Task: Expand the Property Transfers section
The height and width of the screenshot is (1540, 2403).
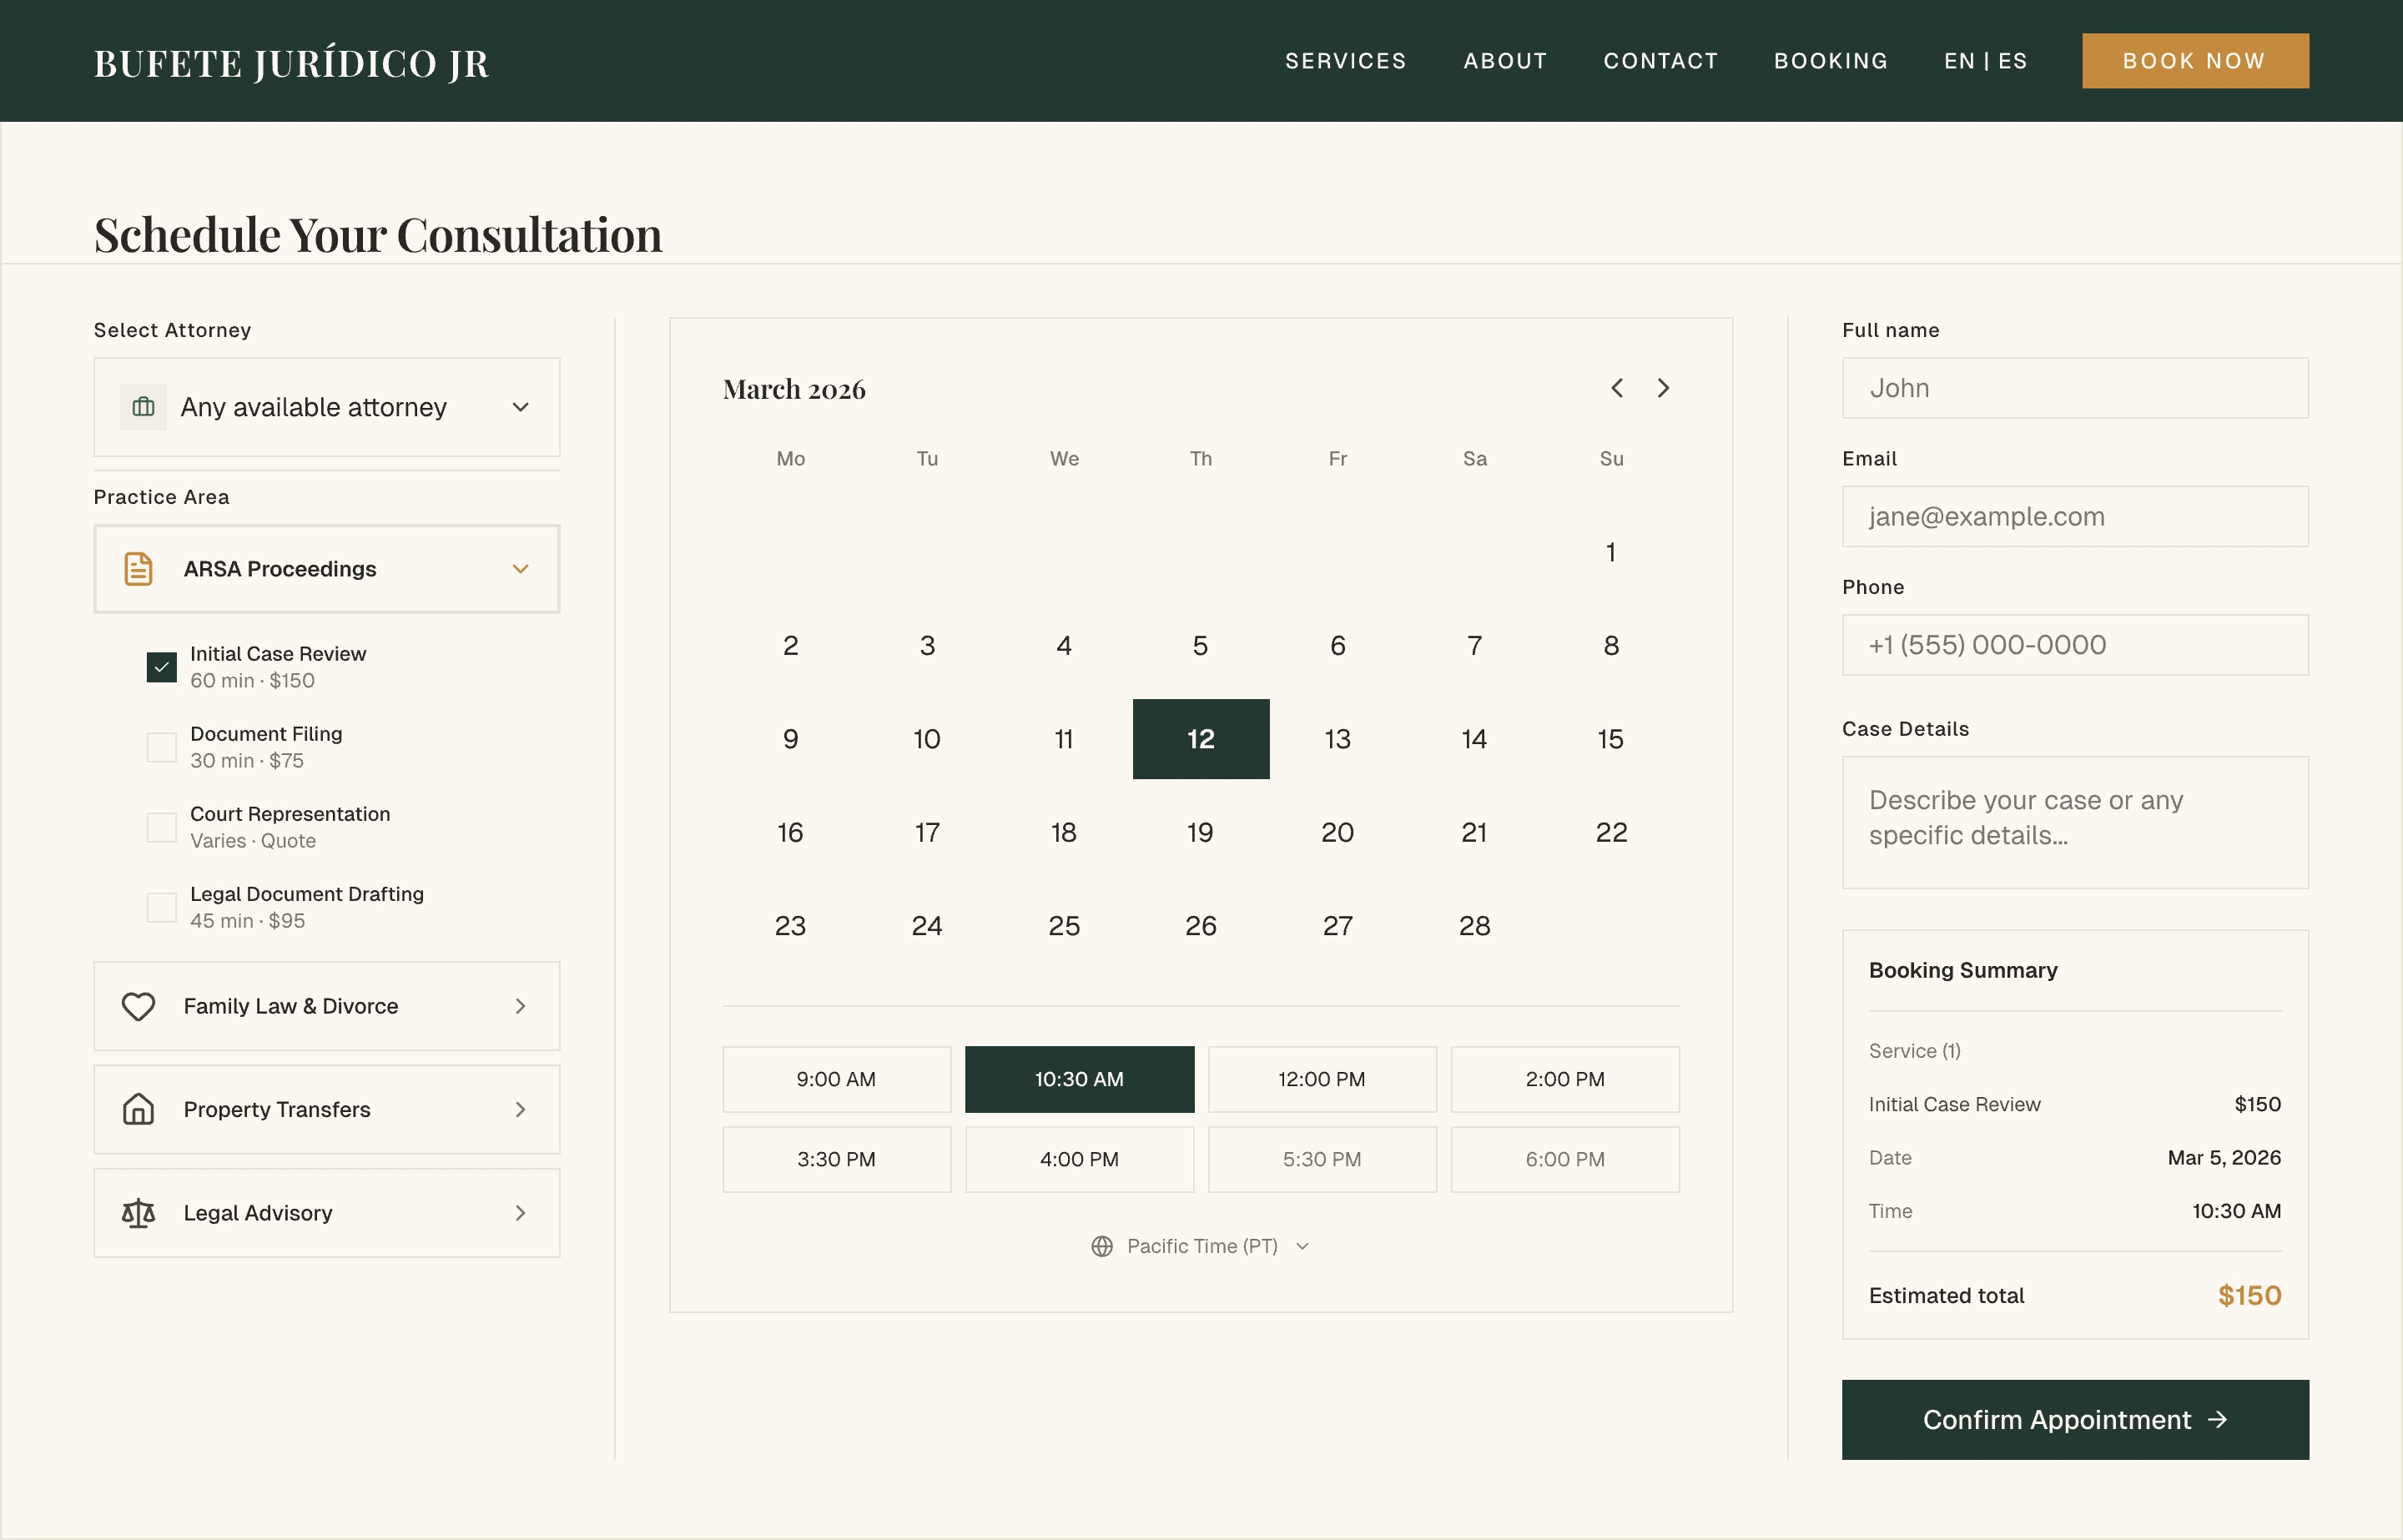Action: [x=327, y=1109]
